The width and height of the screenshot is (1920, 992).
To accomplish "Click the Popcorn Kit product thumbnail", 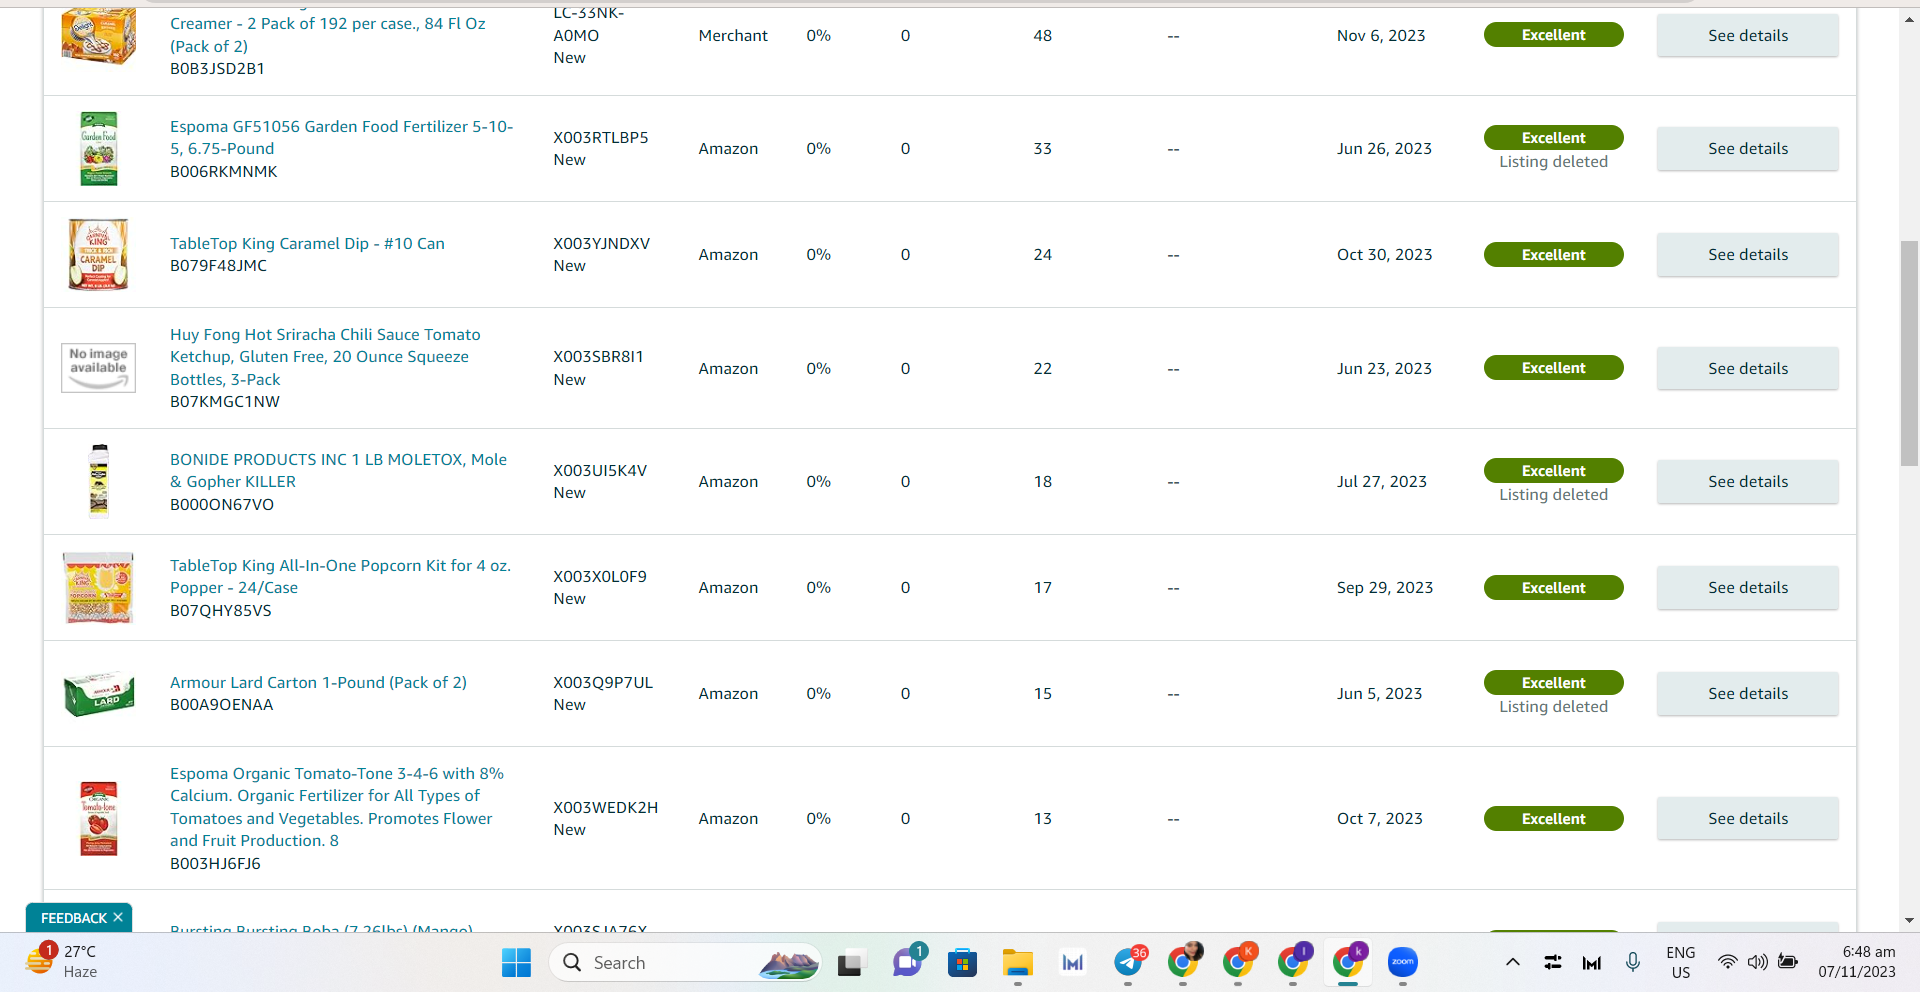I will (x=98, y=588).
